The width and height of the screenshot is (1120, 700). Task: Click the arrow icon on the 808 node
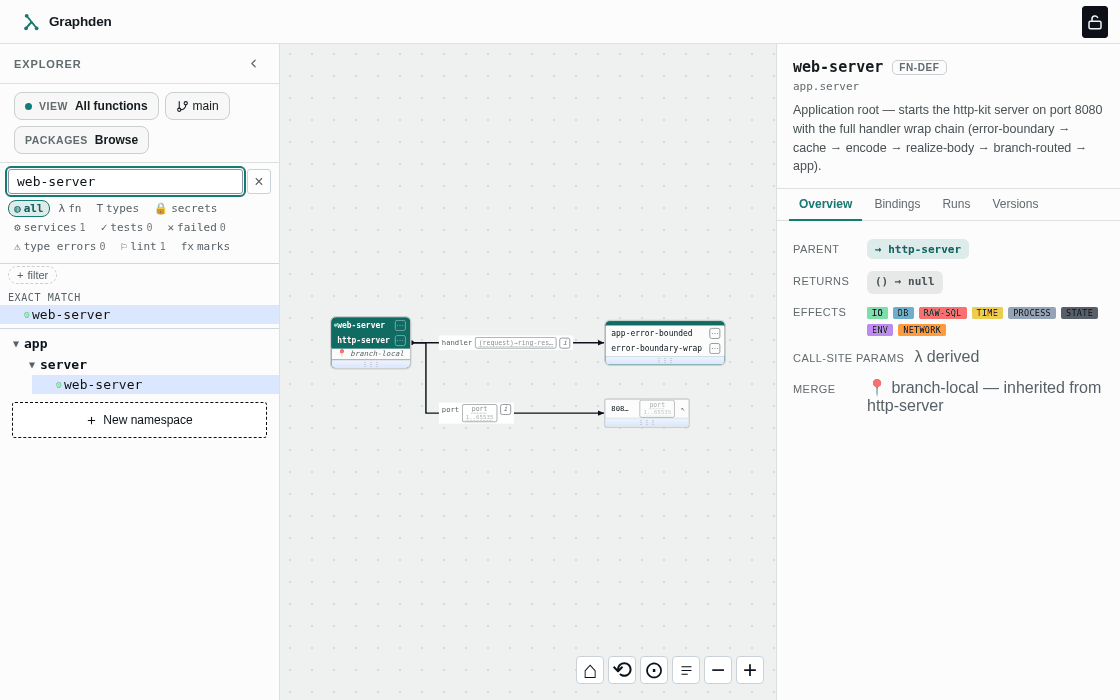682,409
